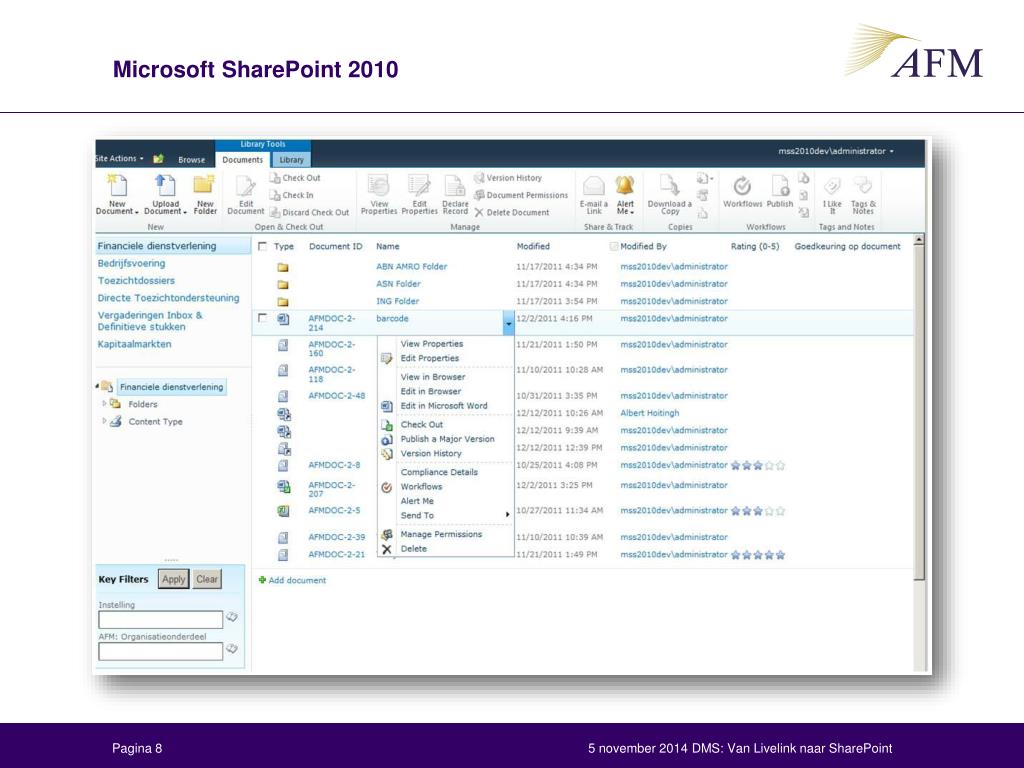
Task: Click the Edit Document ribbon icon
Action: pos(246,186)
